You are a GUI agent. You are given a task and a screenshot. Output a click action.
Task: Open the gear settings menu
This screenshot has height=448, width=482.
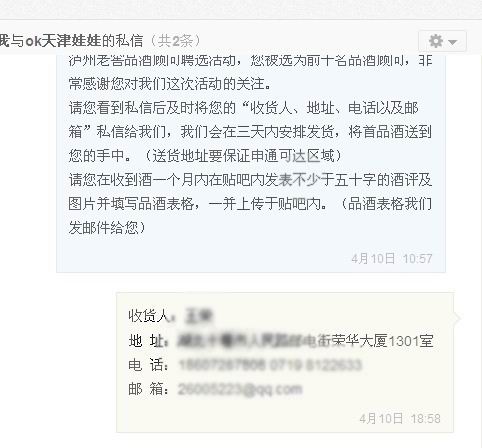[x=435, y=41]
